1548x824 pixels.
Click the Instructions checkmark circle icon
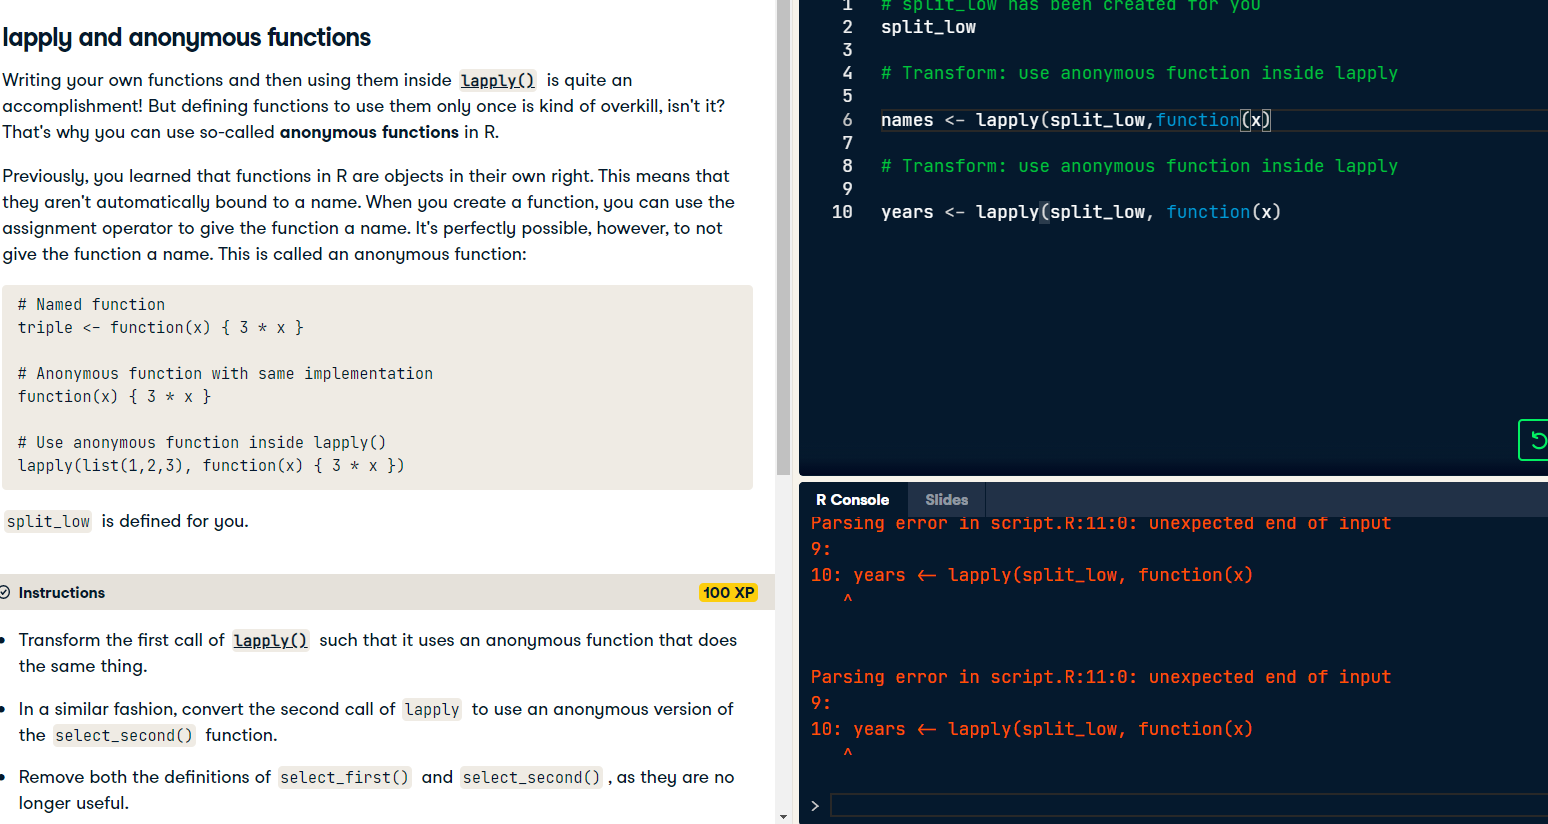5,592
